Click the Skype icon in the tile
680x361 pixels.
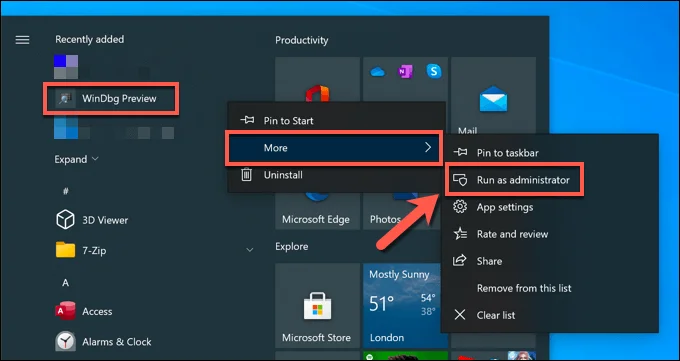(x=433, y=71)
